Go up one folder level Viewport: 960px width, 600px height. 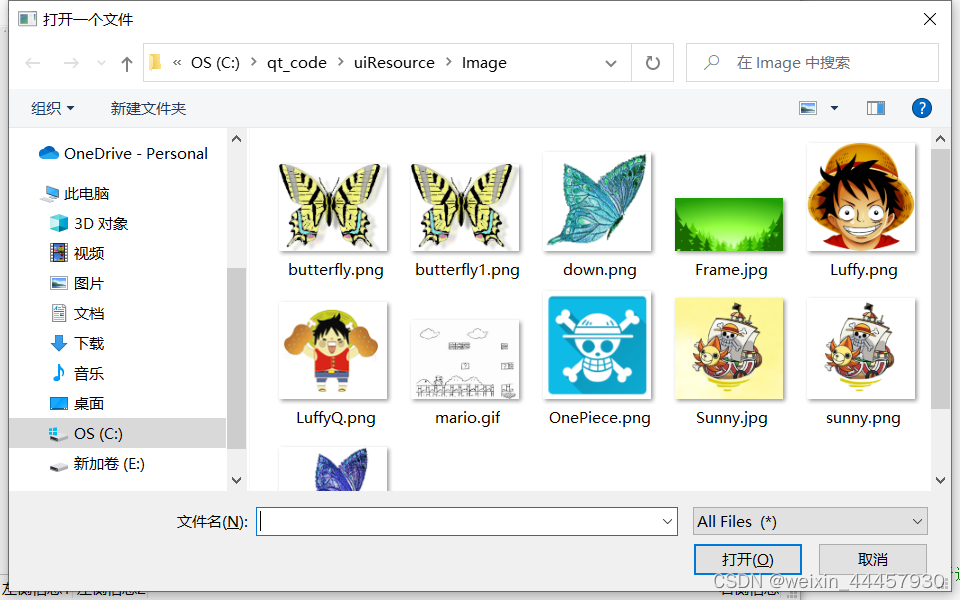127,63
